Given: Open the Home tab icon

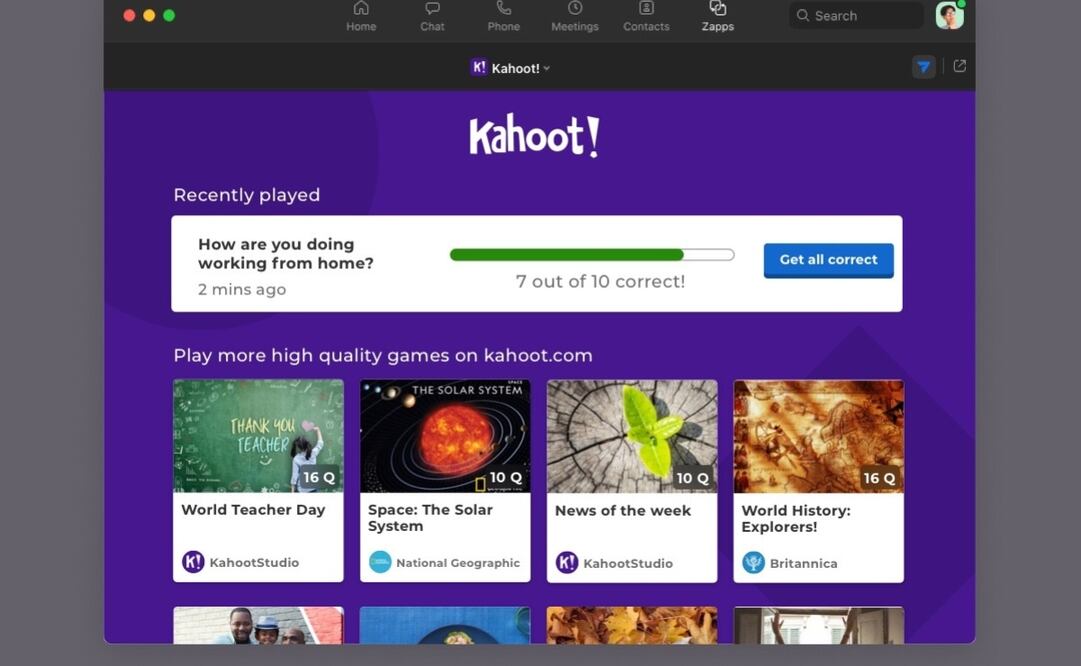Looking at the screenshot, I should tap(361, 9).
